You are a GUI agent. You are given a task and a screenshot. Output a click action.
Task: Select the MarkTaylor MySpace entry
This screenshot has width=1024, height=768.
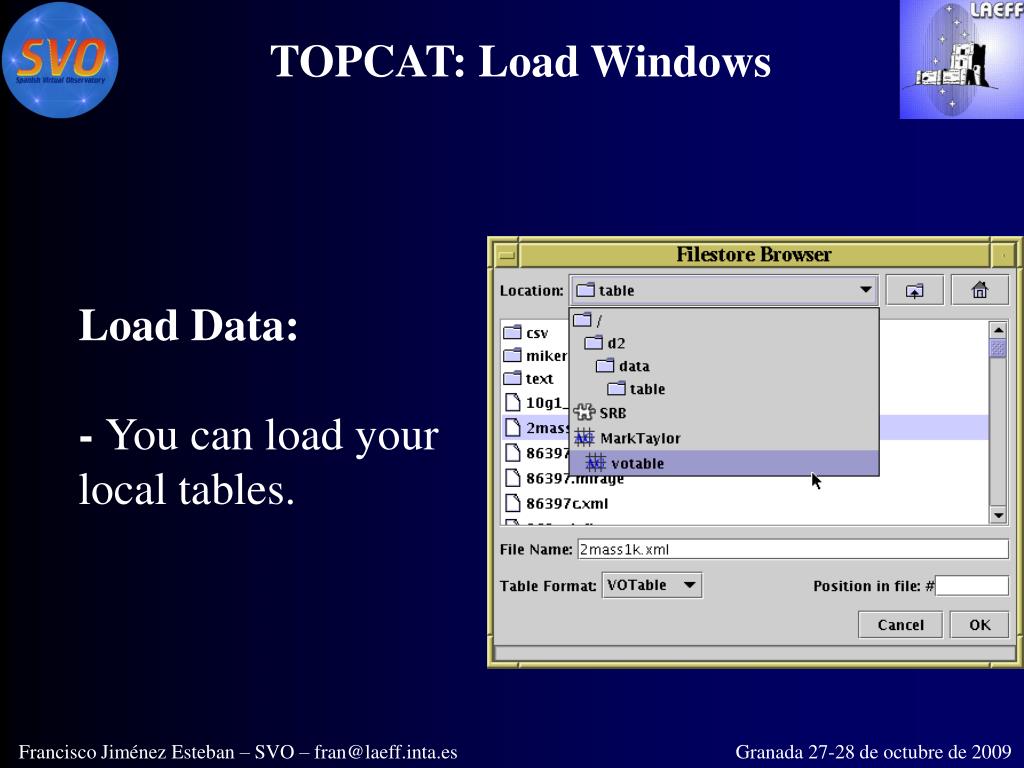click(724, 438)
